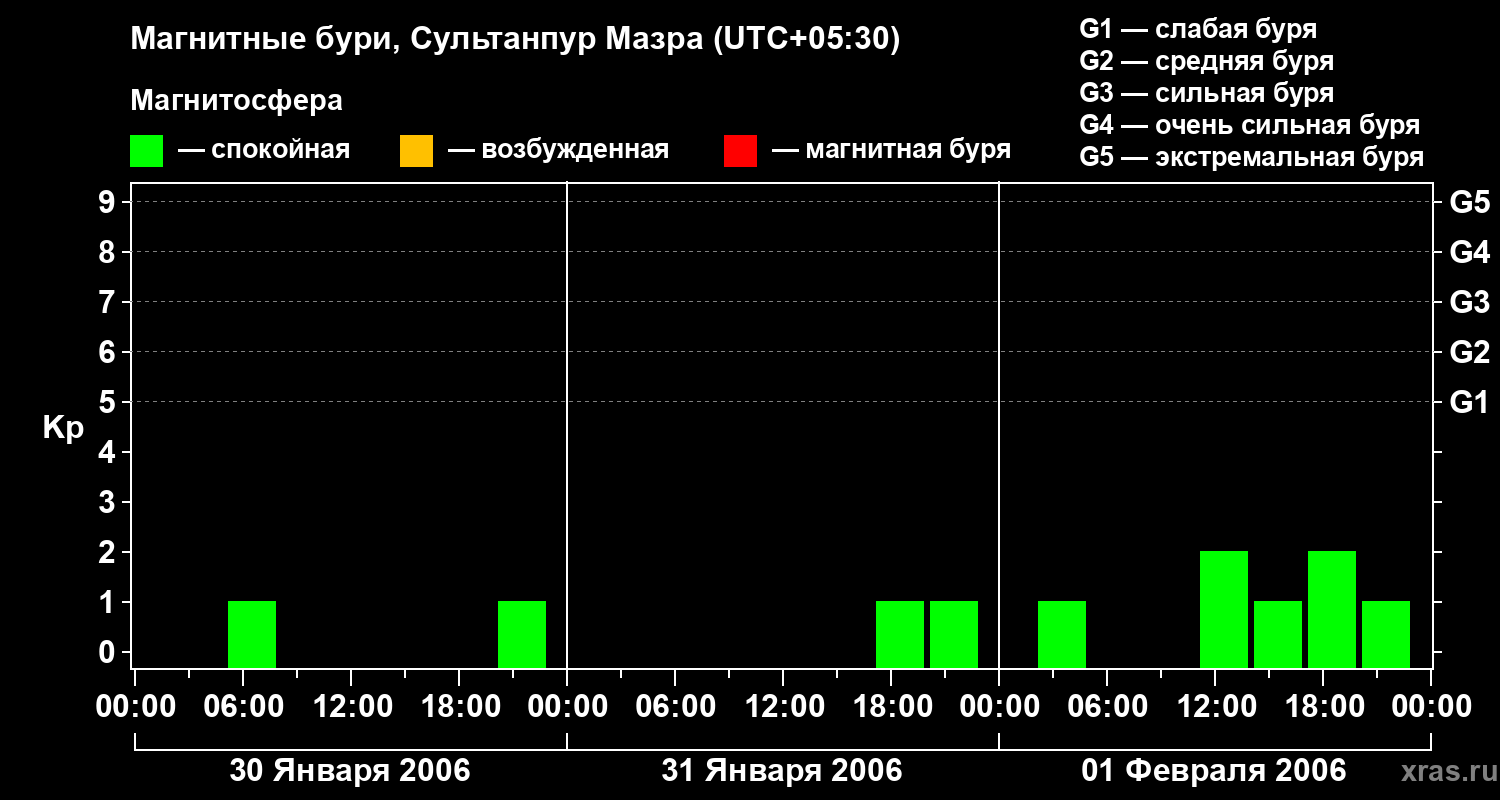Click the '01 Февраля 2006' date label
The image size is (1500, 800).
click(x=1214, y=771)
